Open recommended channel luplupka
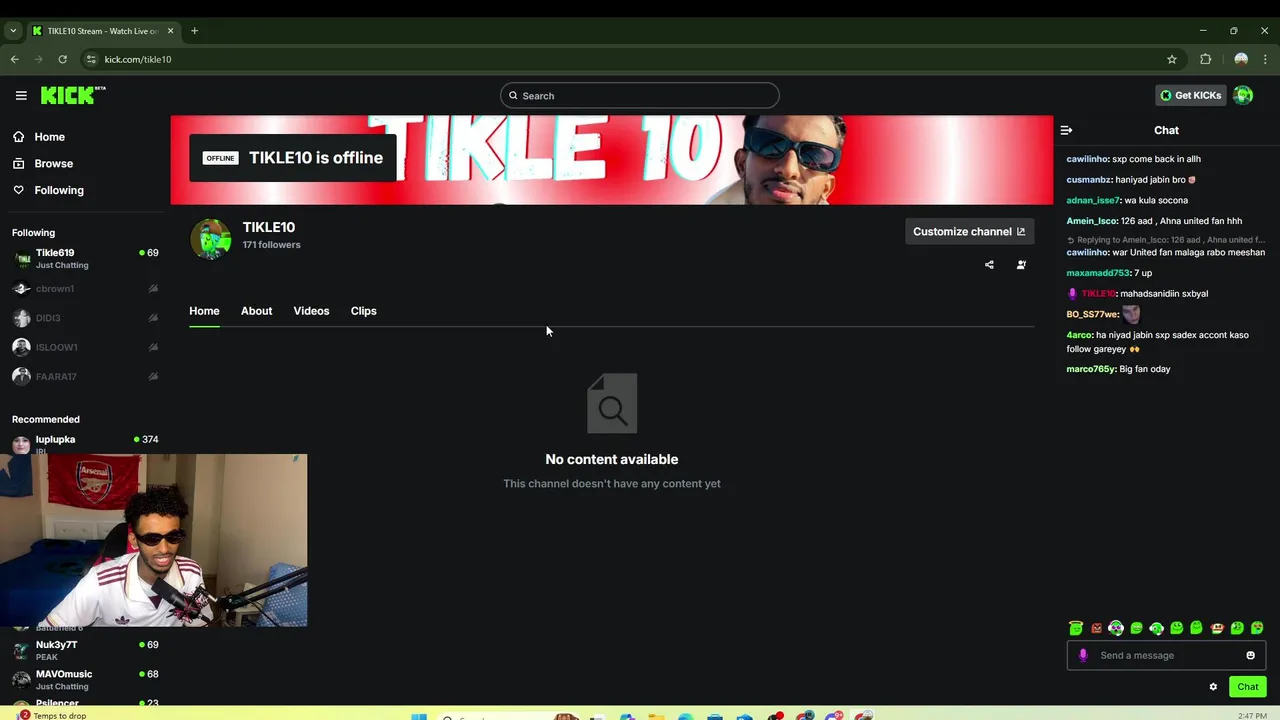 click(x=85, y=443)
